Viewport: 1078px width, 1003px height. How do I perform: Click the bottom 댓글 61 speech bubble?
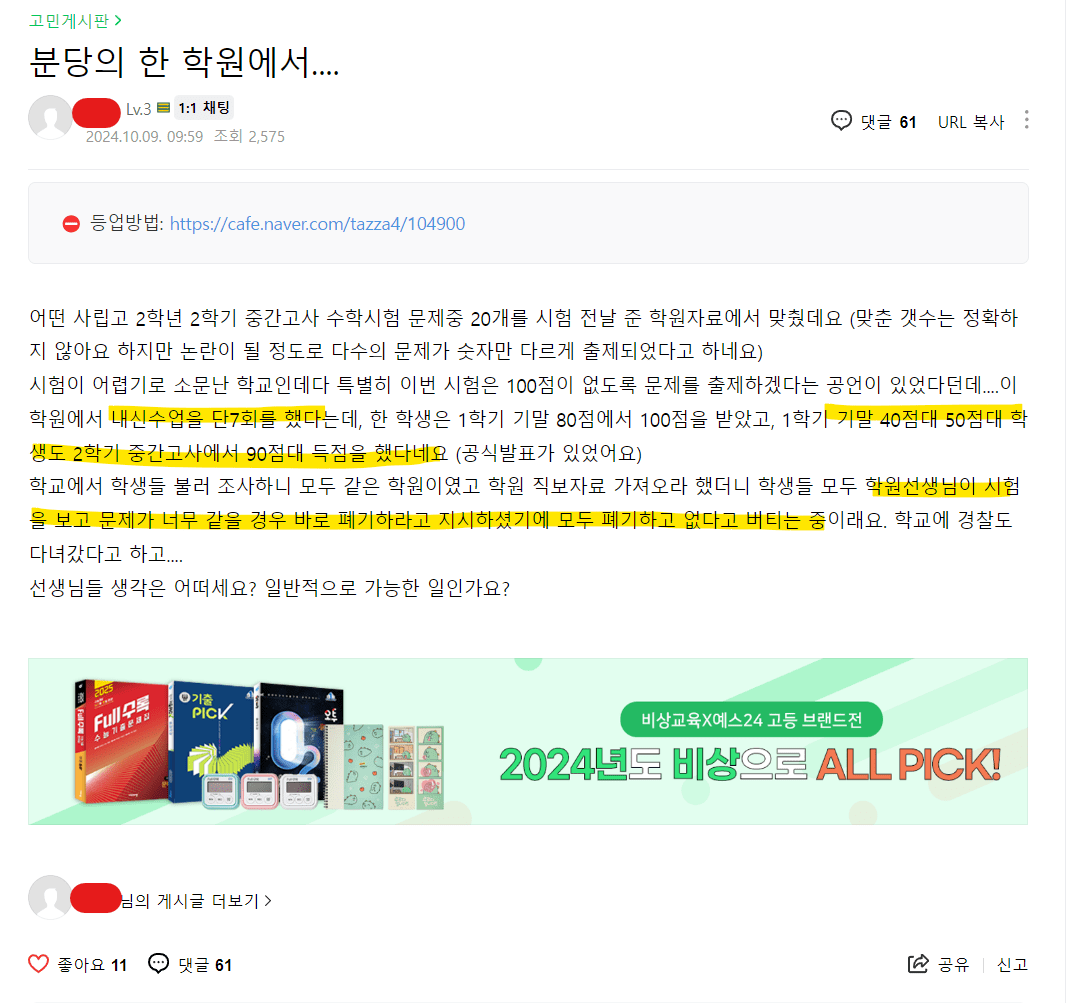(x=159, y=964)
